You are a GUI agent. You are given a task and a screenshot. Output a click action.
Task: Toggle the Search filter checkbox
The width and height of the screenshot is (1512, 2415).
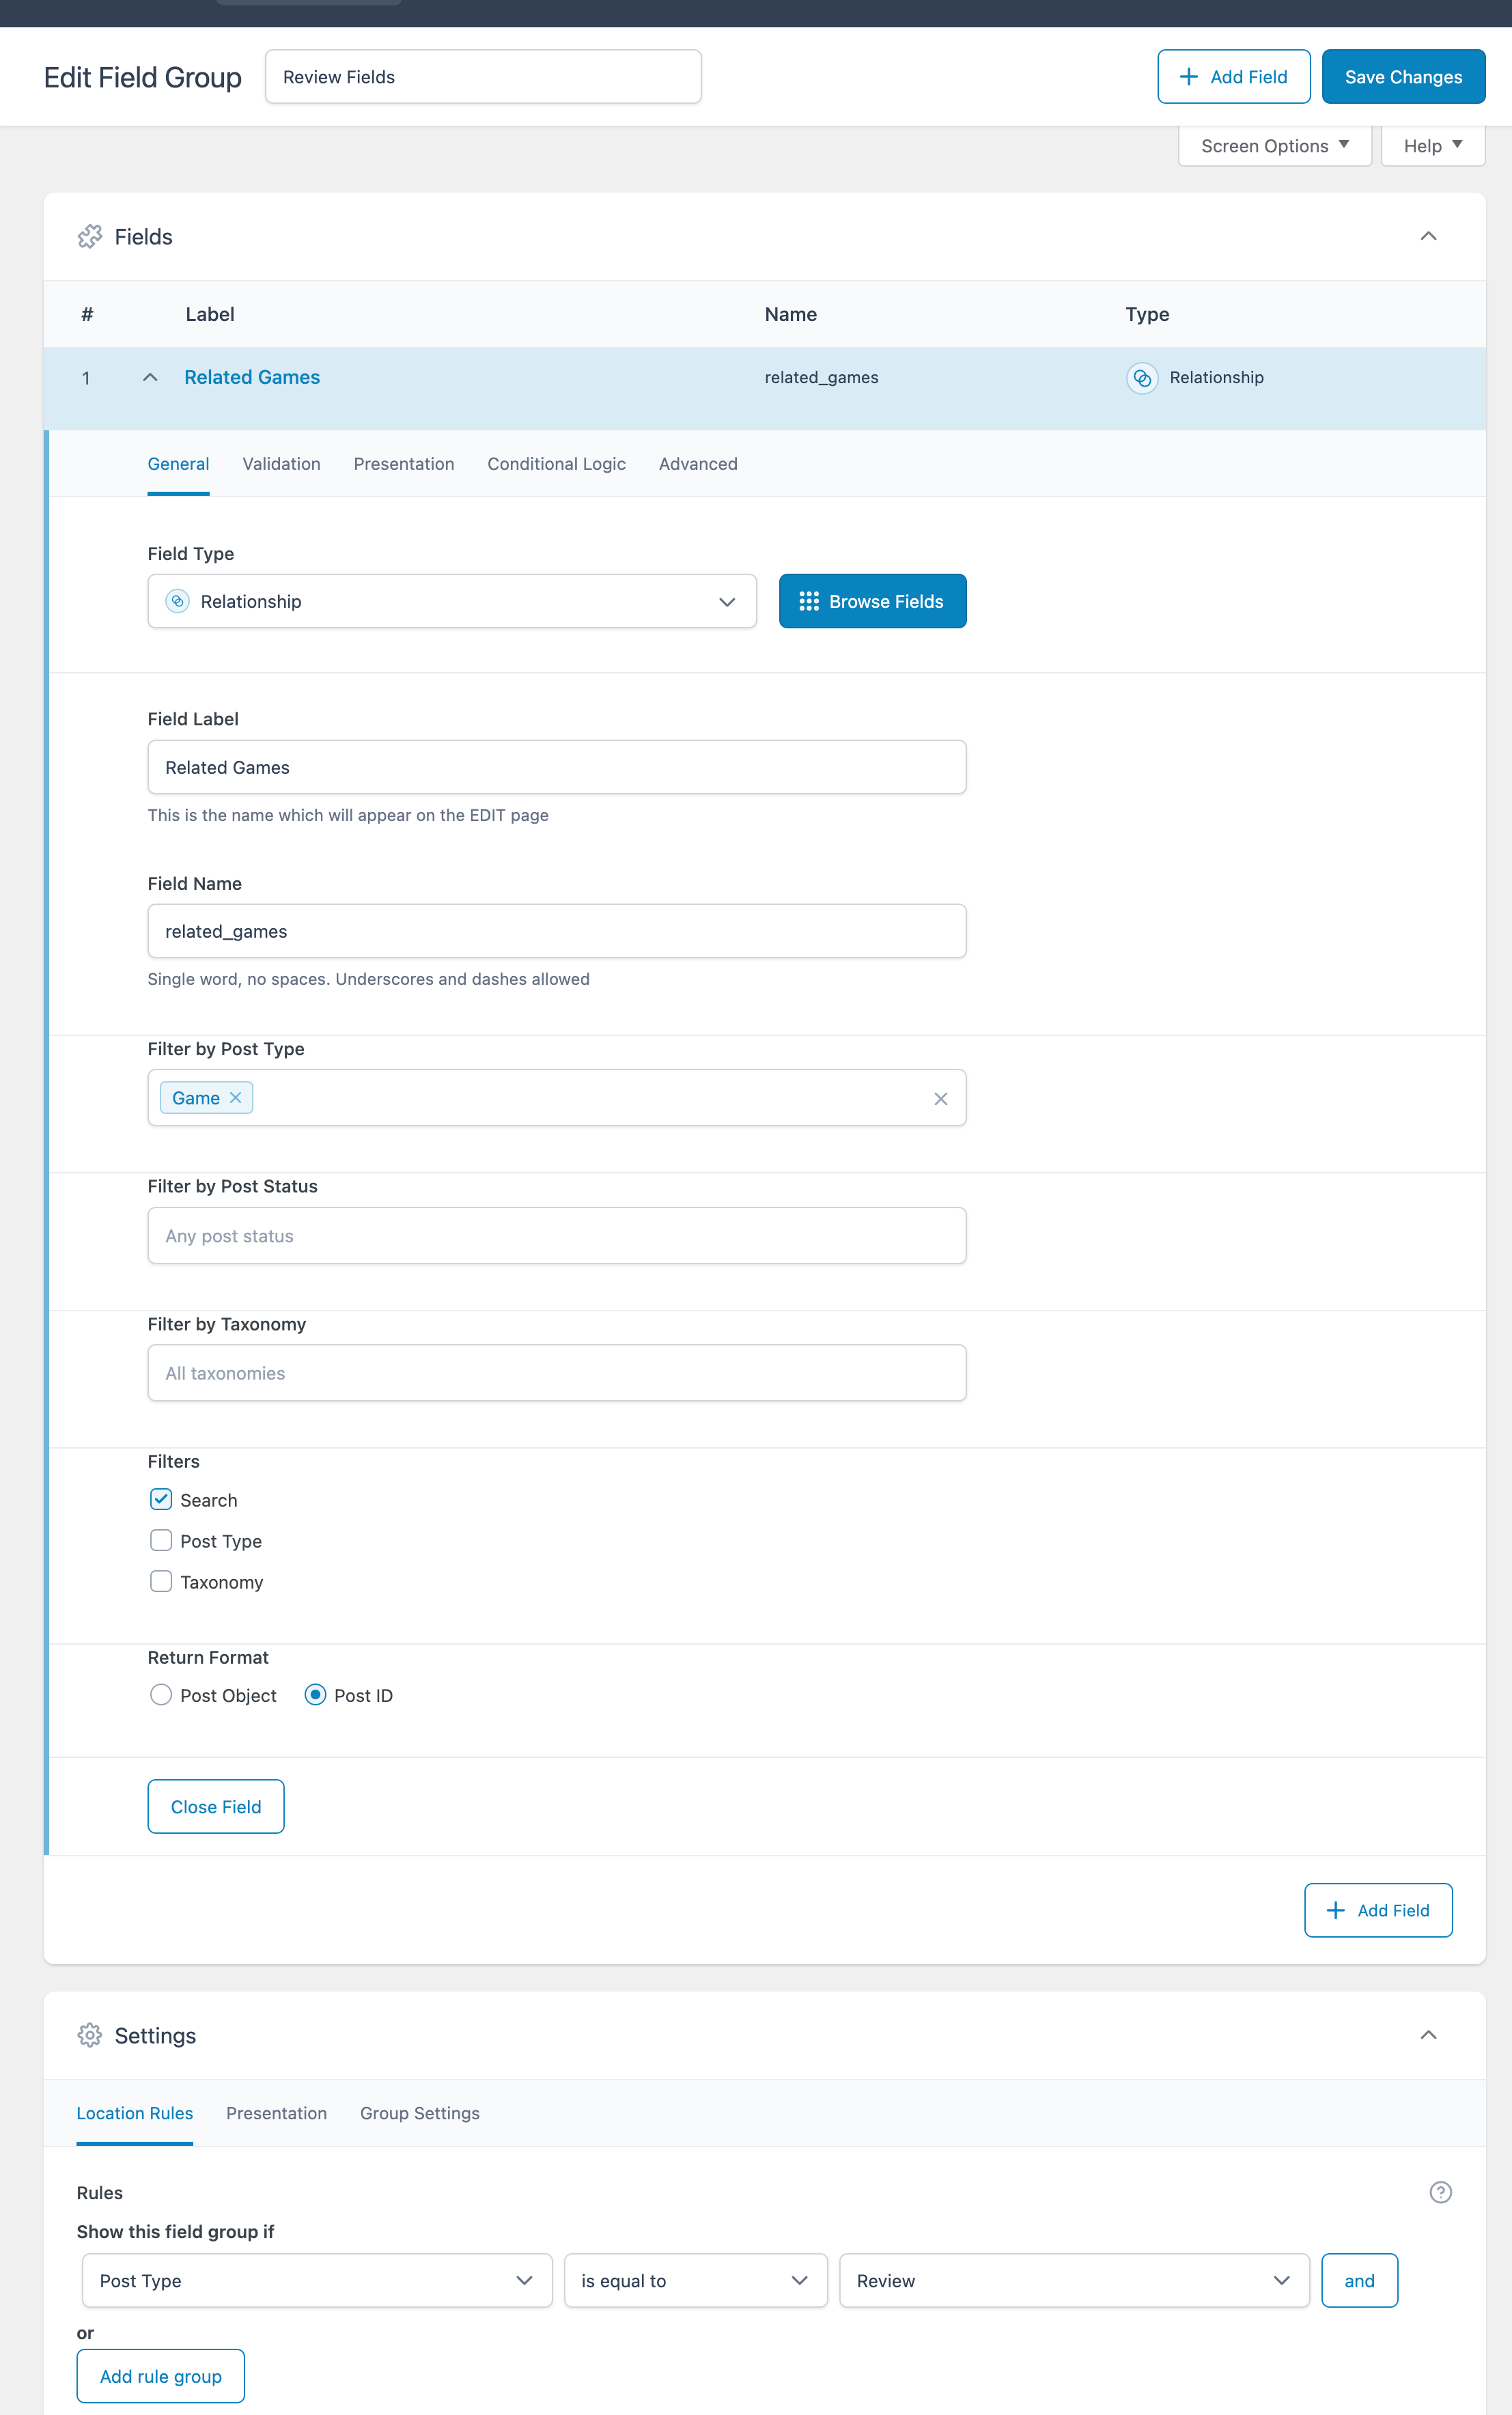161,1499
